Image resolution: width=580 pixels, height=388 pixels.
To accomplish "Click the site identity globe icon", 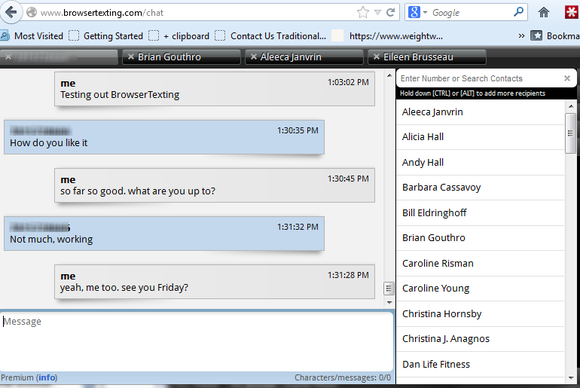I will [x=32, y=13].
